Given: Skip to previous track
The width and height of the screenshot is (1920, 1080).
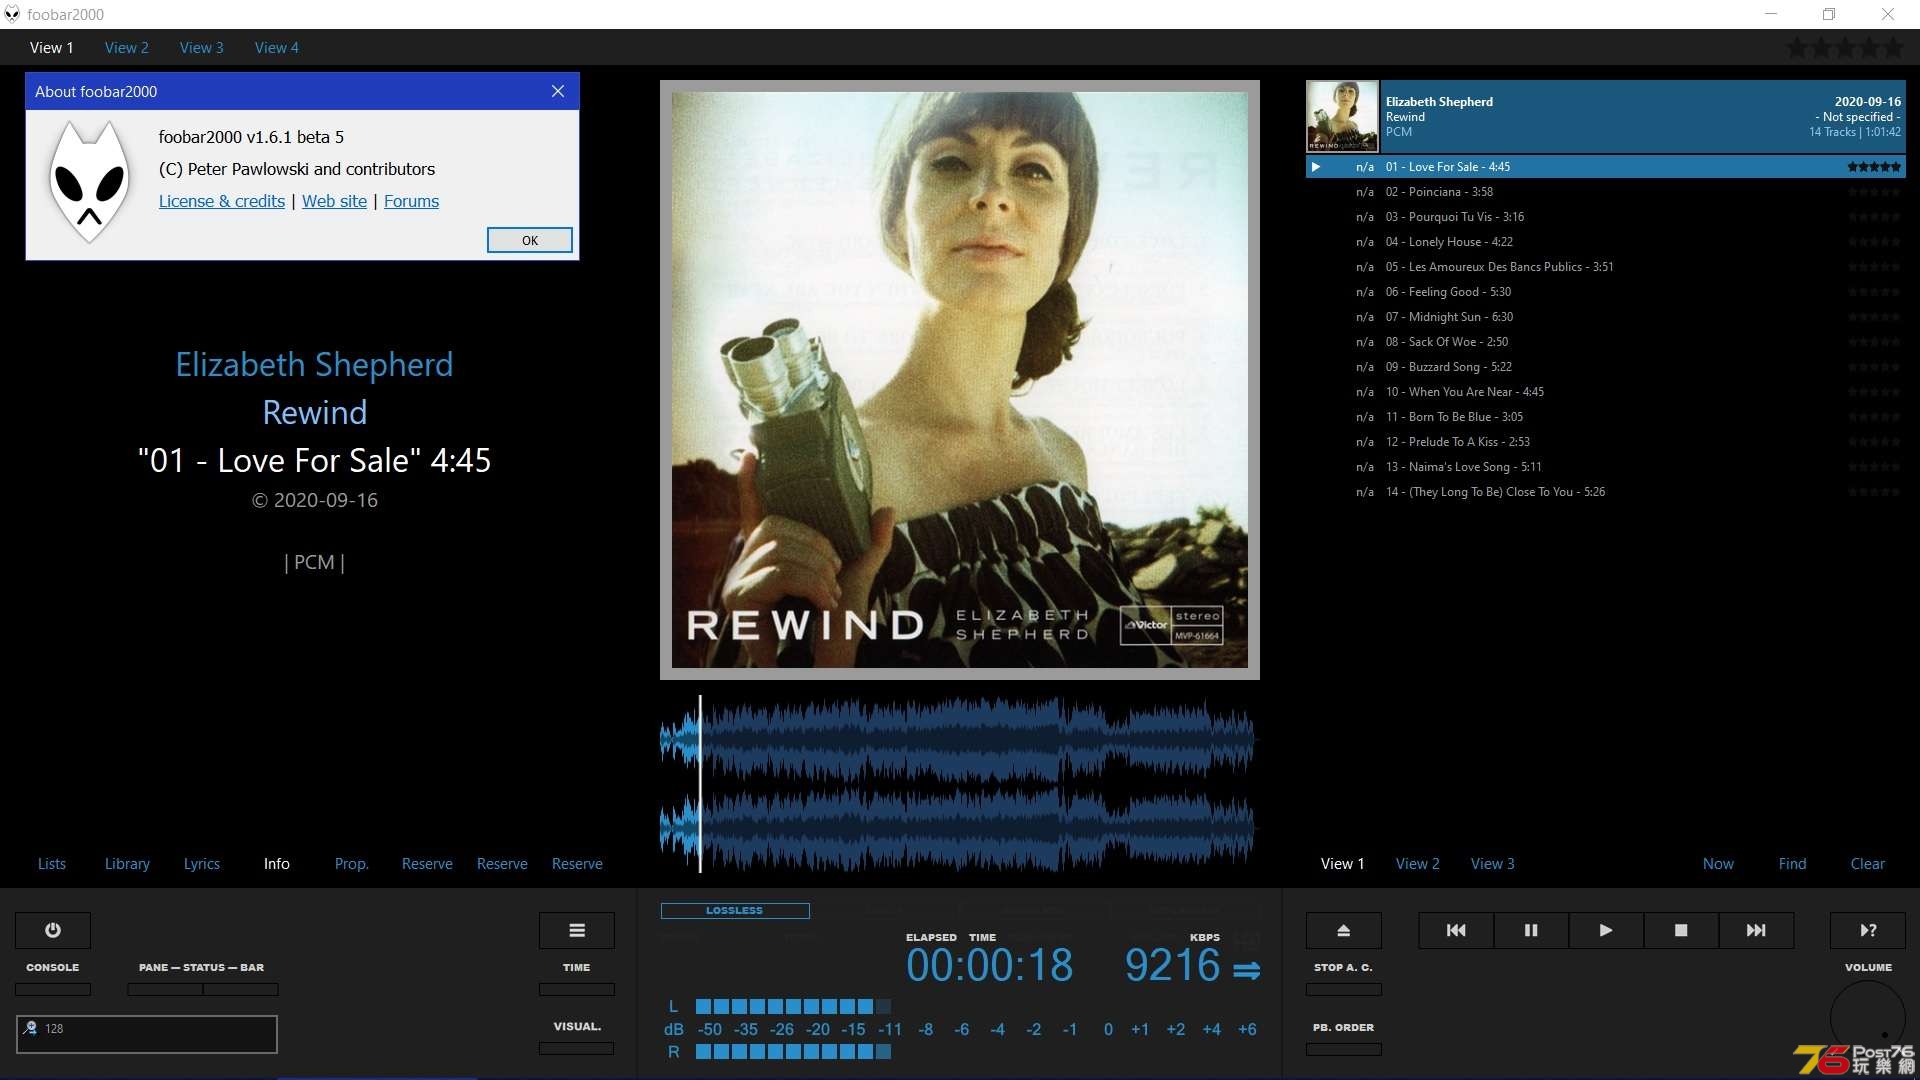Looking at the screenshot, I should (x=1456, y=930).
